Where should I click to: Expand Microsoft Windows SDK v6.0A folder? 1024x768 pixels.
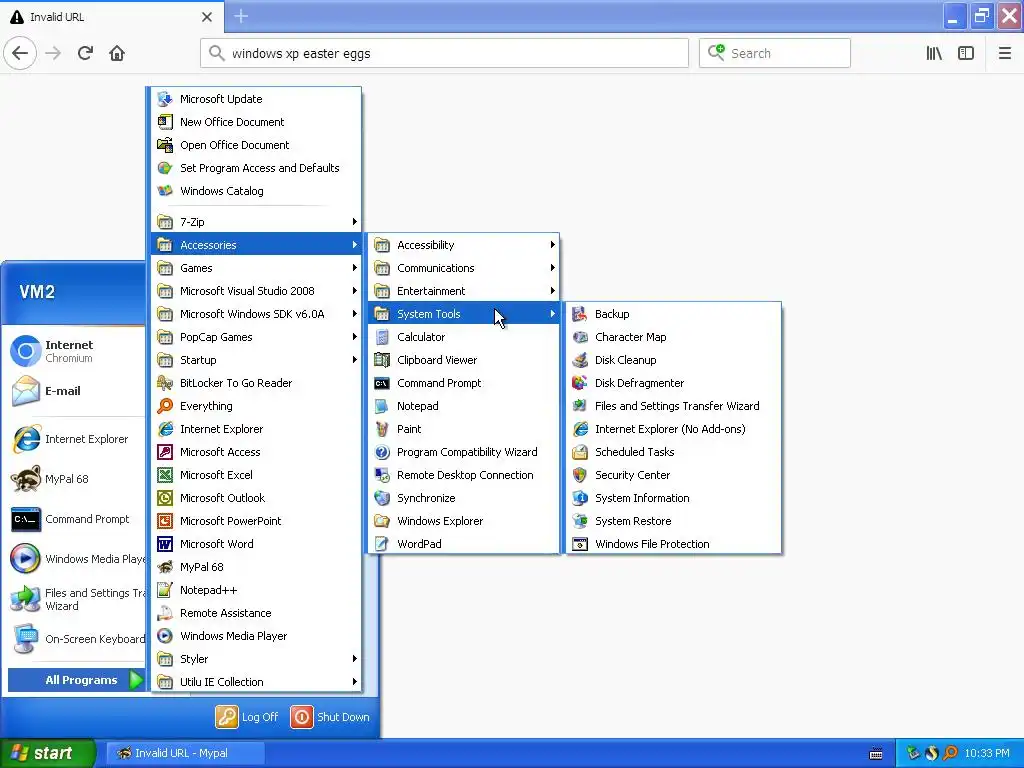(256, 314)
